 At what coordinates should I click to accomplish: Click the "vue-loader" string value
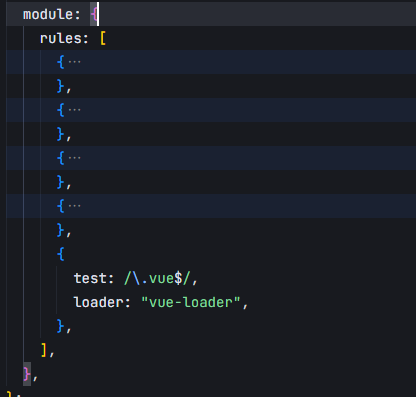(x=191, y=302)
